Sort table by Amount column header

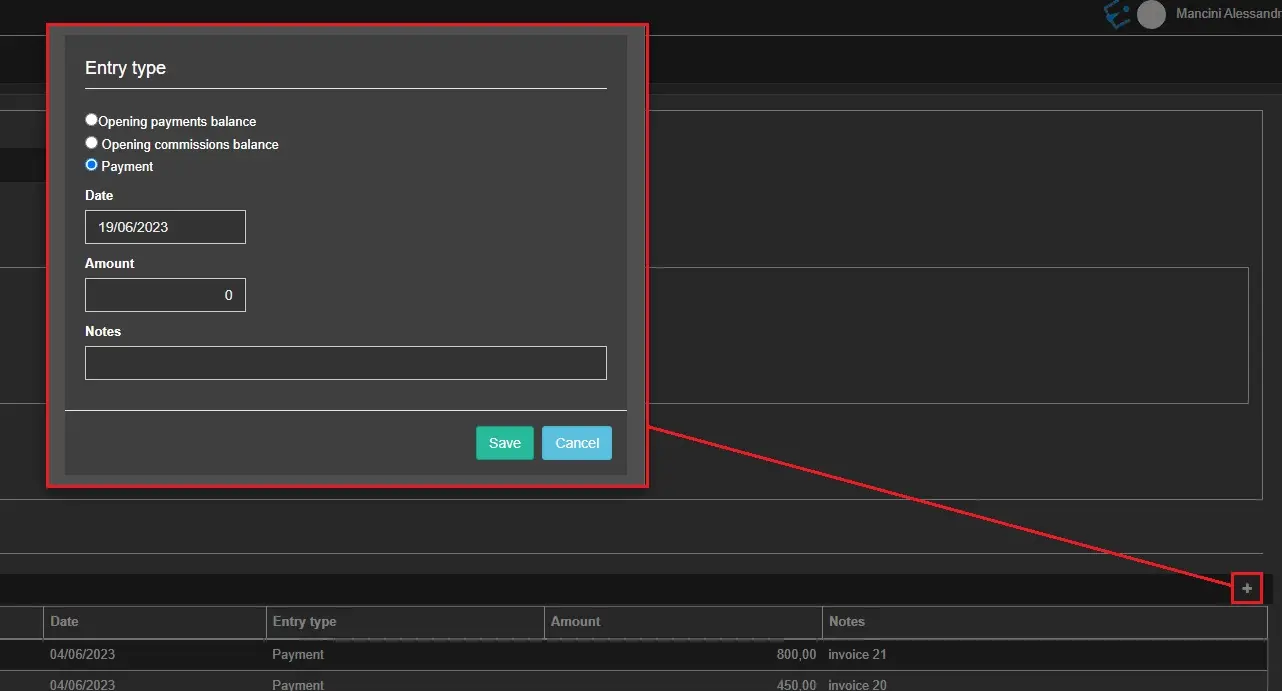[576, 621]
